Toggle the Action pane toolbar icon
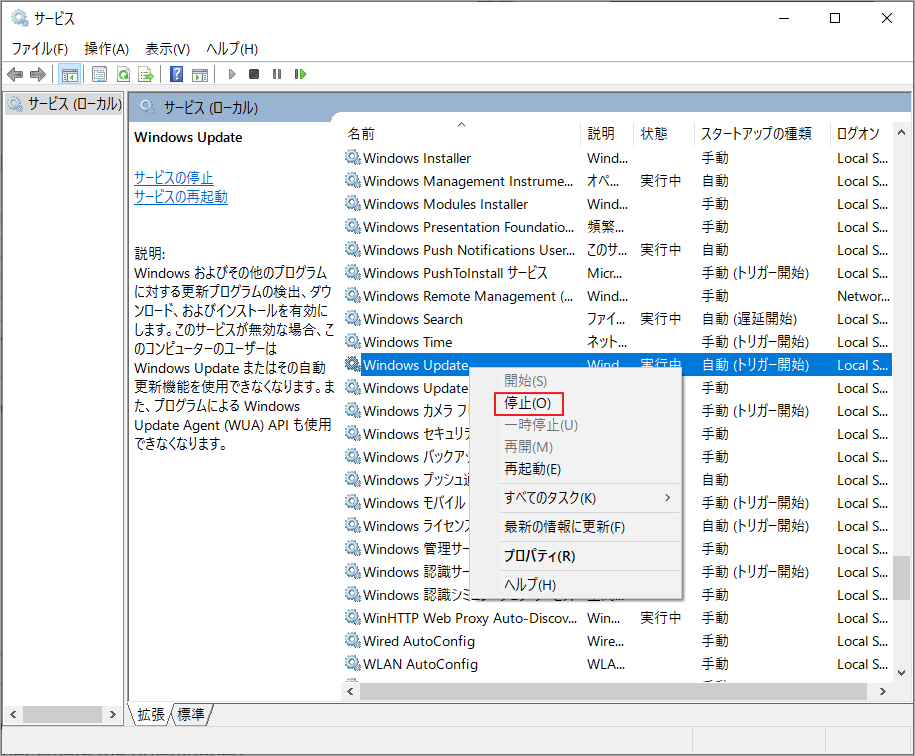Image resolution: width=915 pixels, height=756 pixels. [200, 74]
